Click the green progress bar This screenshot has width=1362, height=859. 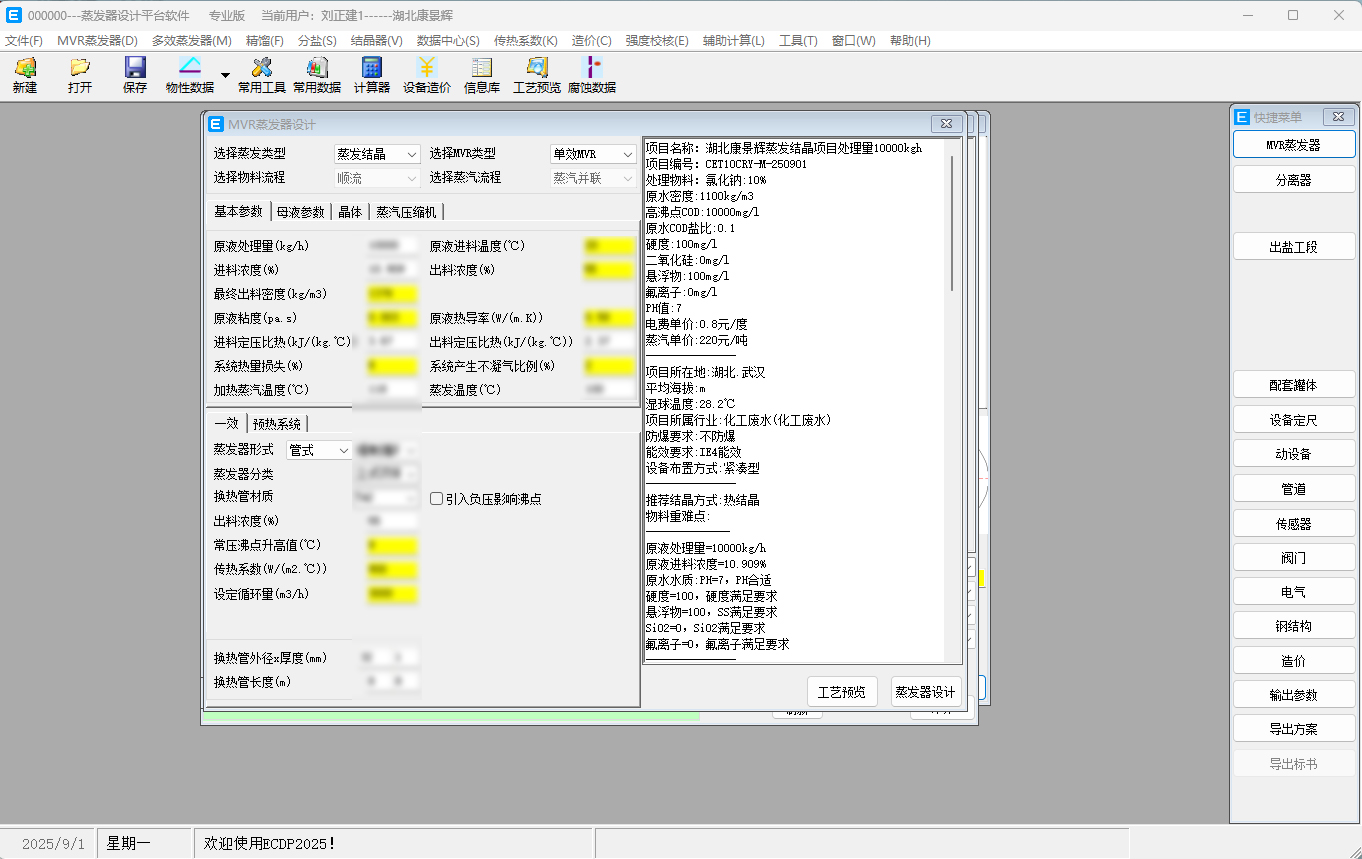450,717
